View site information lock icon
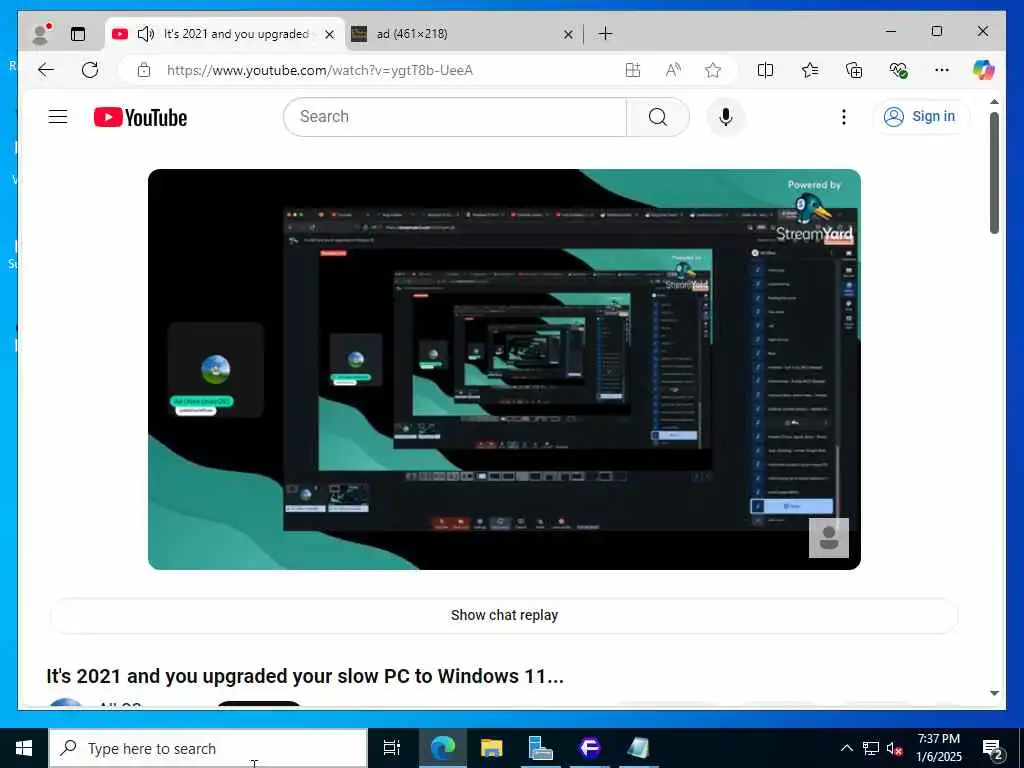Image resolution: width=1024 pixels, height=768 pixels. 144,70
